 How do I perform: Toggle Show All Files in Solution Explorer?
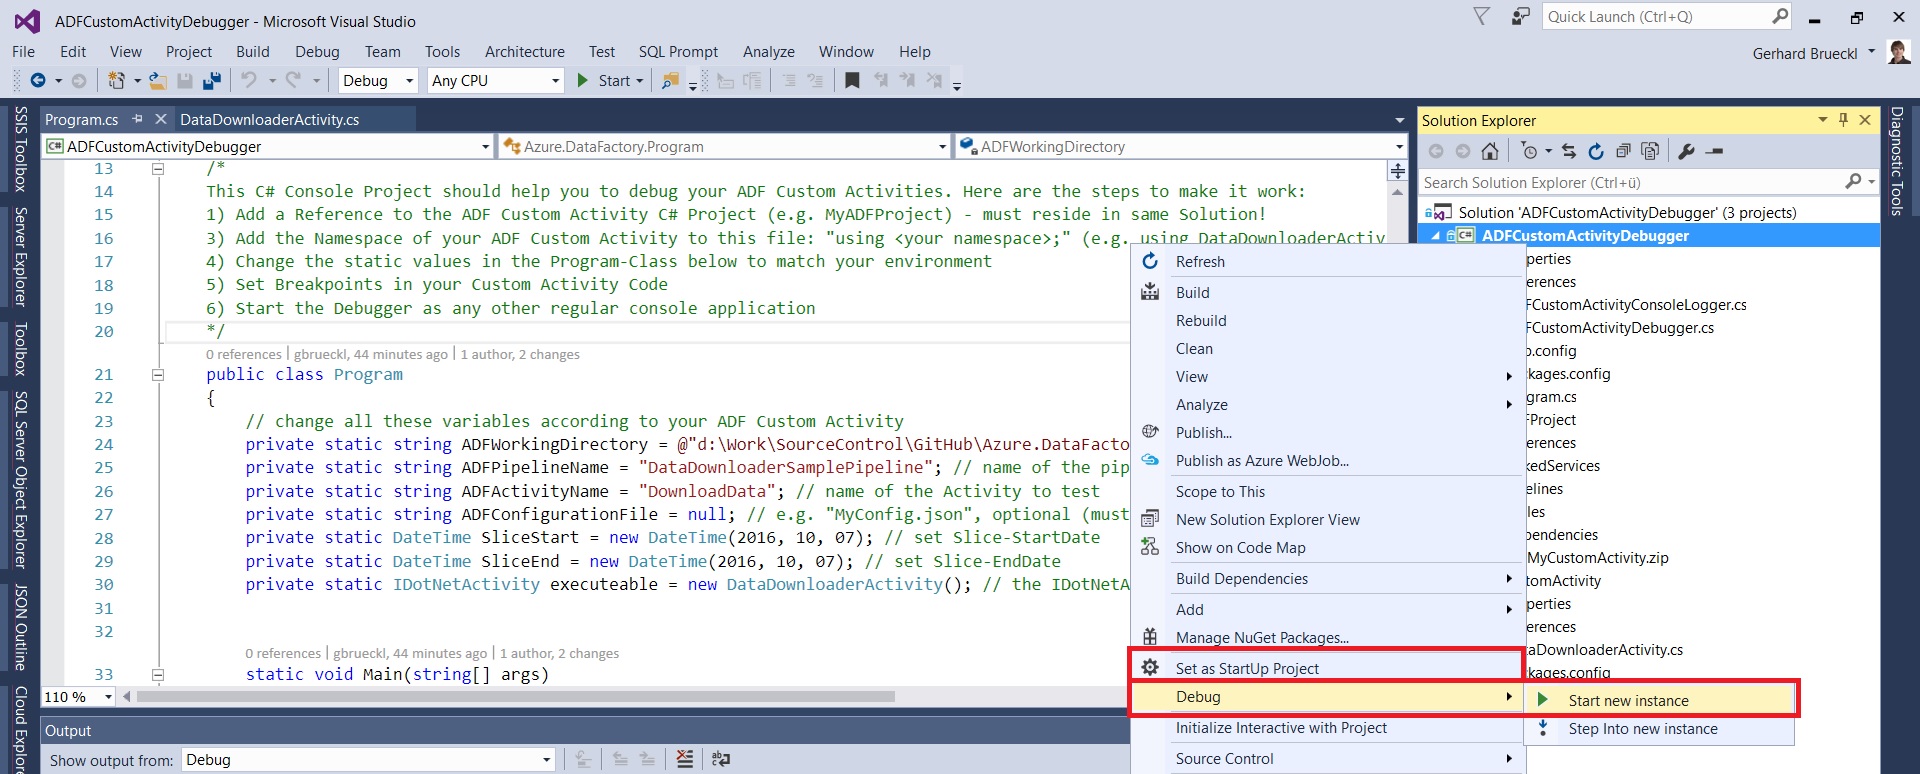(x=1650, y=151)
